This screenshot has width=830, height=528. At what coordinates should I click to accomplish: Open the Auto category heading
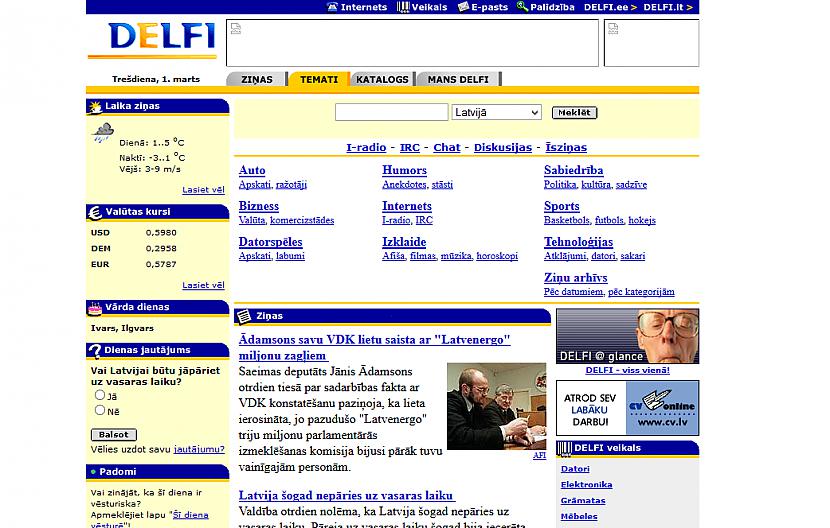coord(252,170)
